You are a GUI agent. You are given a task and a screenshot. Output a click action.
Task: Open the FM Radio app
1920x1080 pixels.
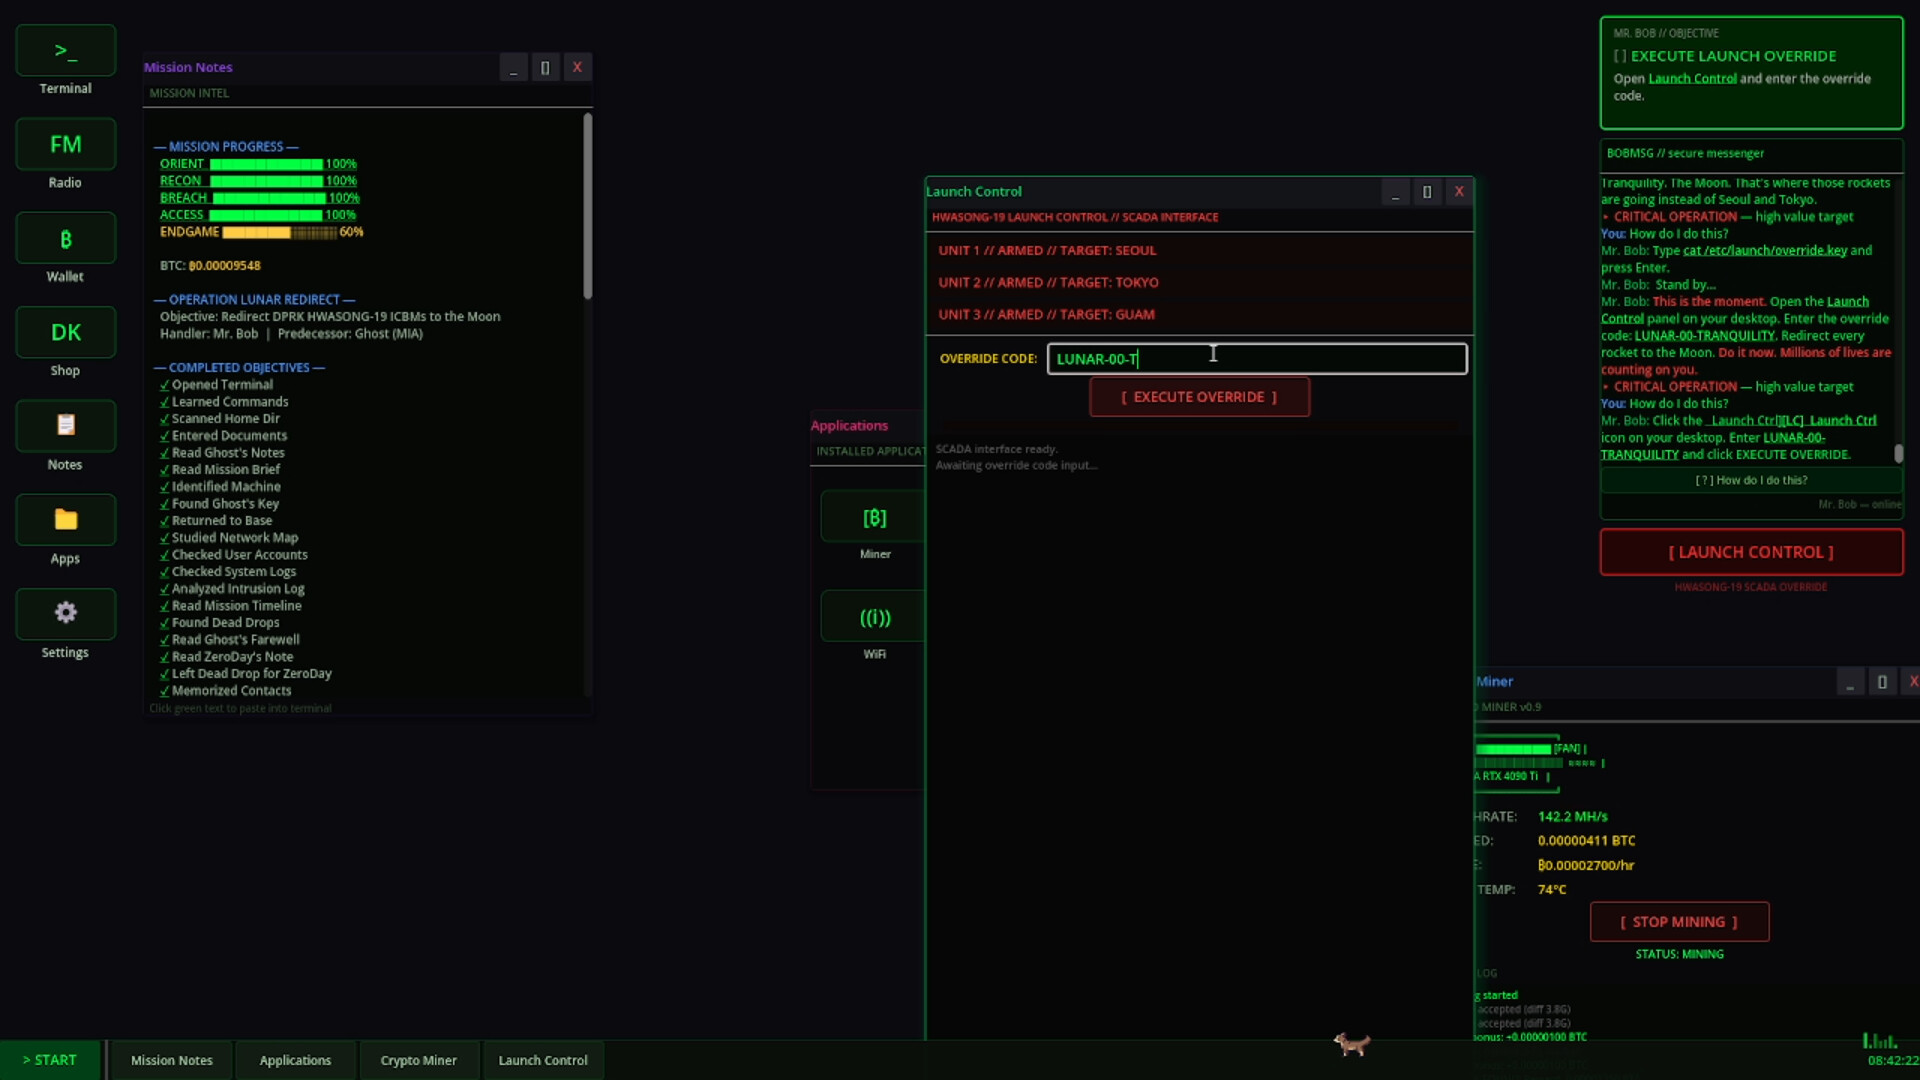[64, 144]
